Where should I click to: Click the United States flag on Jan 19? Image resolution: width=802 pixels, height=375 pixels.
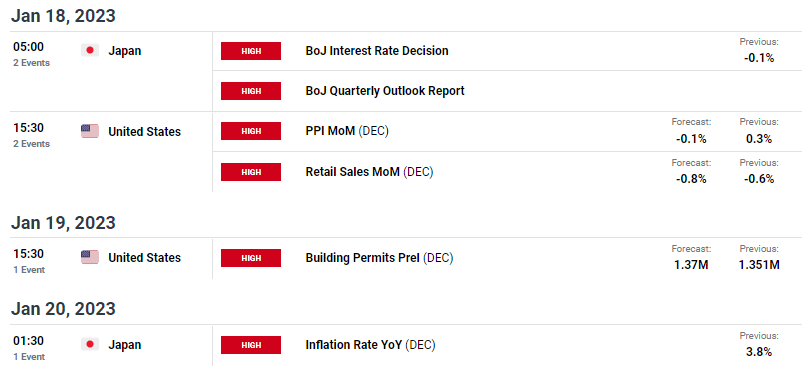click(x=90, y=257)
